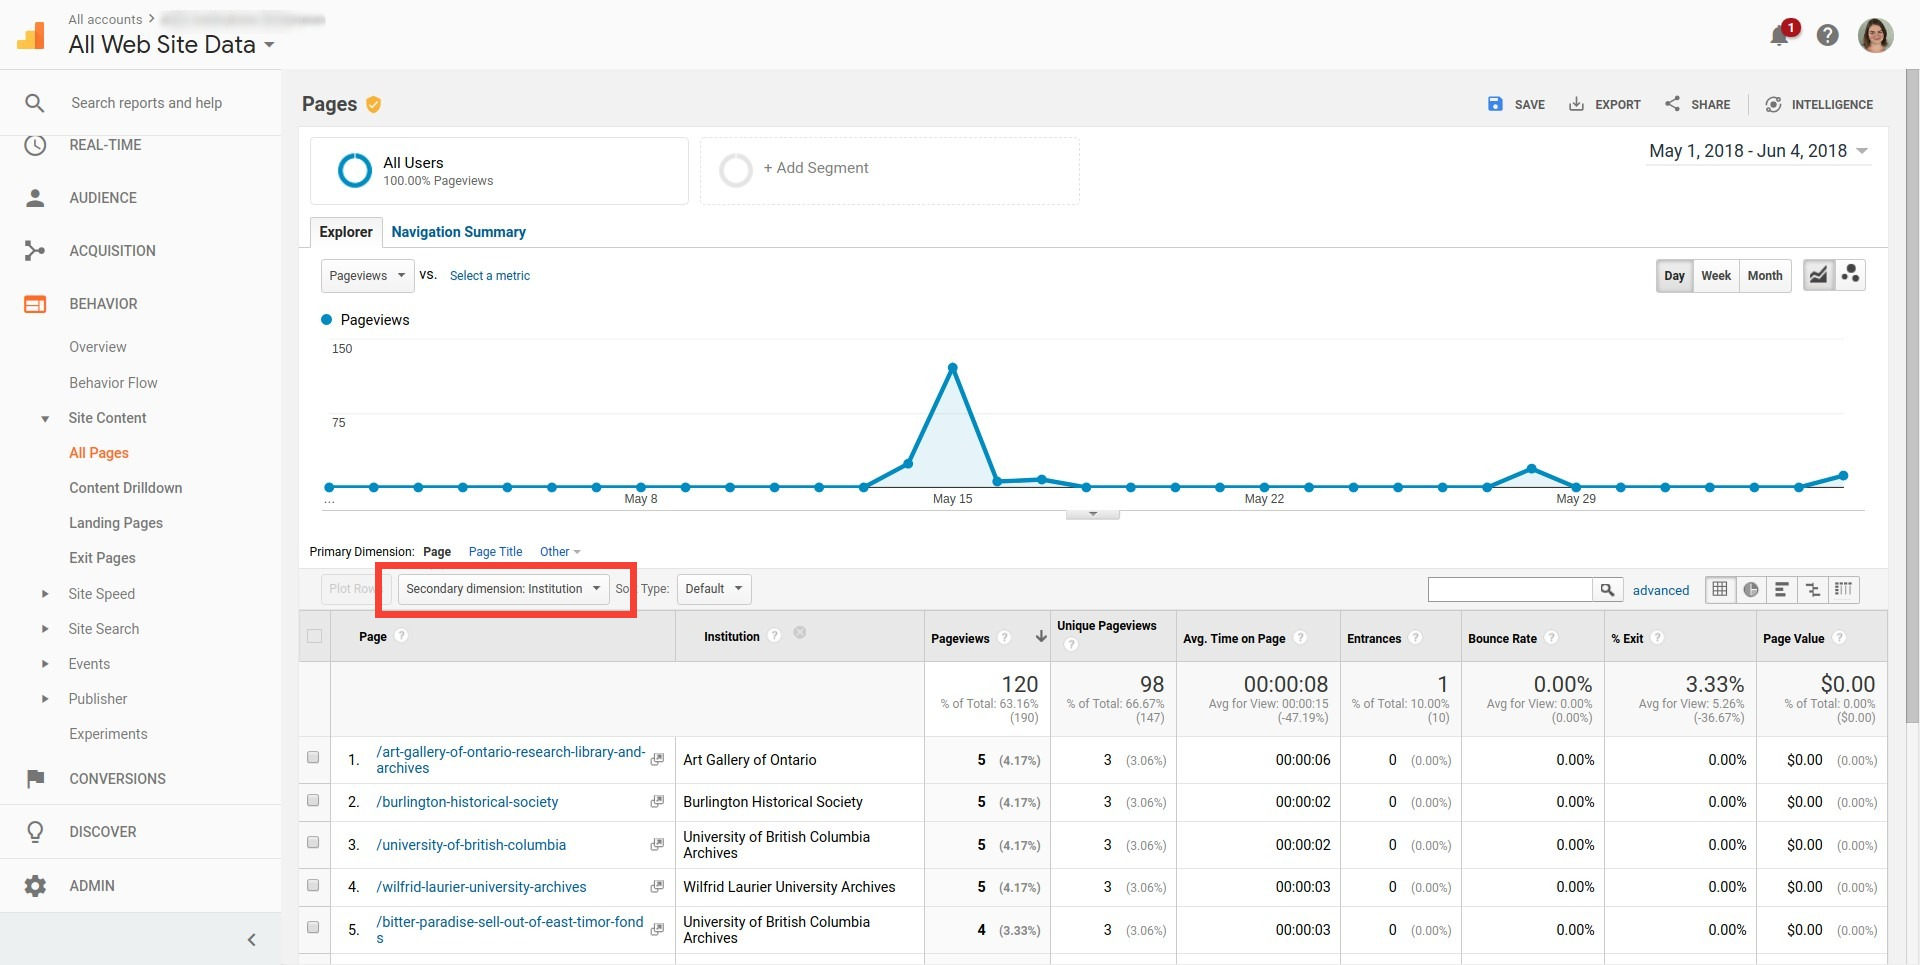
Task: Collapse the left sidebar arrow
Action: point(251,939)
